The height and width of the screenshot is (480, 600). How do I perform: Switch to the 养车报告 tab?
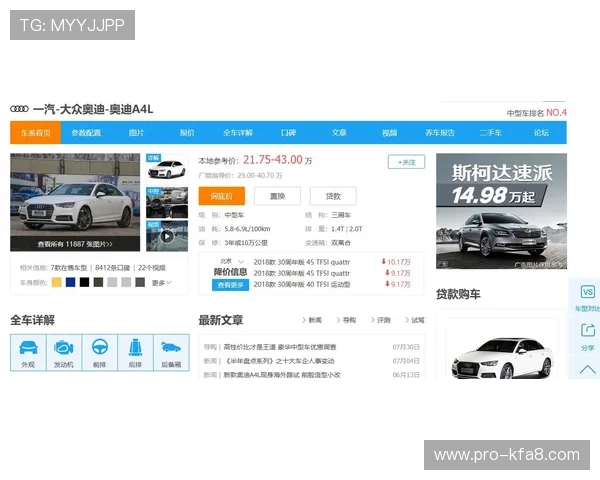440,133
